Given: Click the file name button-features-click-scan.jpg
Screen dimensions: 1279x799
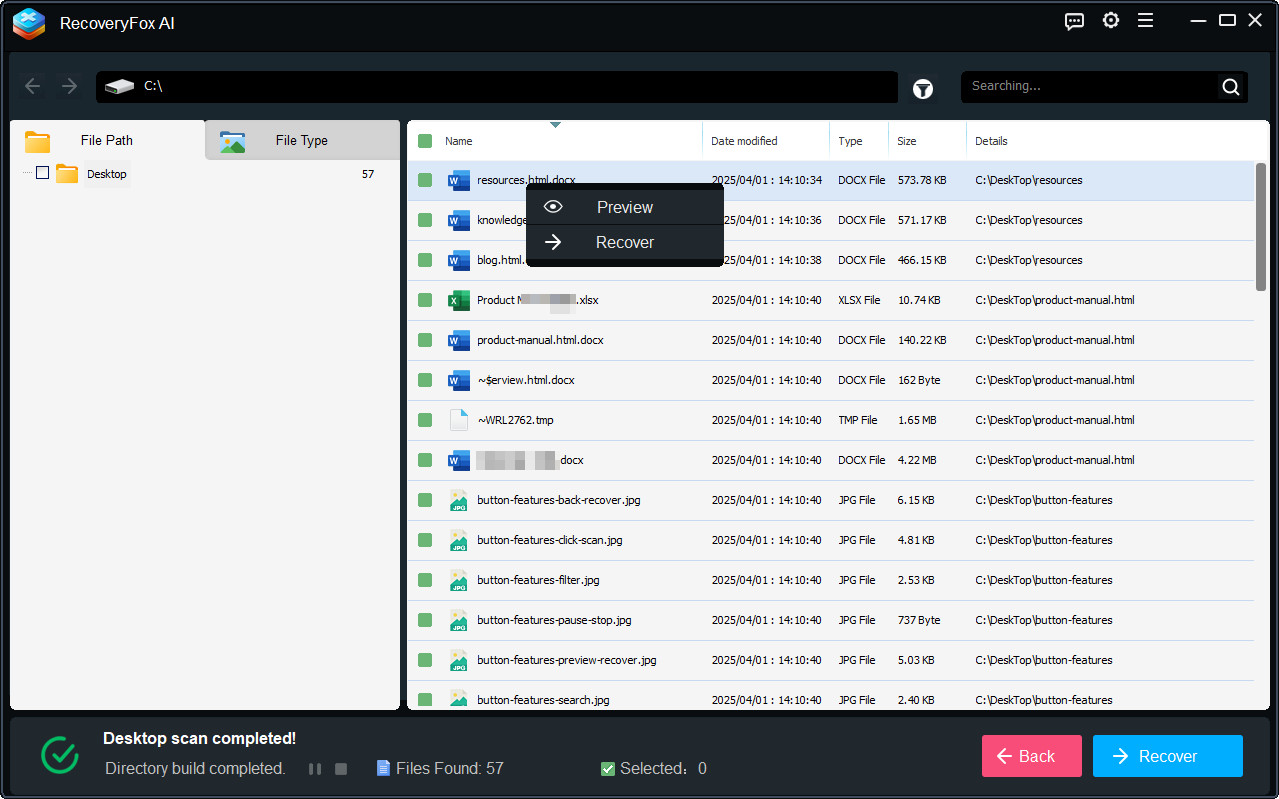Looking at the screenshot, I should pyautogui.click(x=550, y=540).
